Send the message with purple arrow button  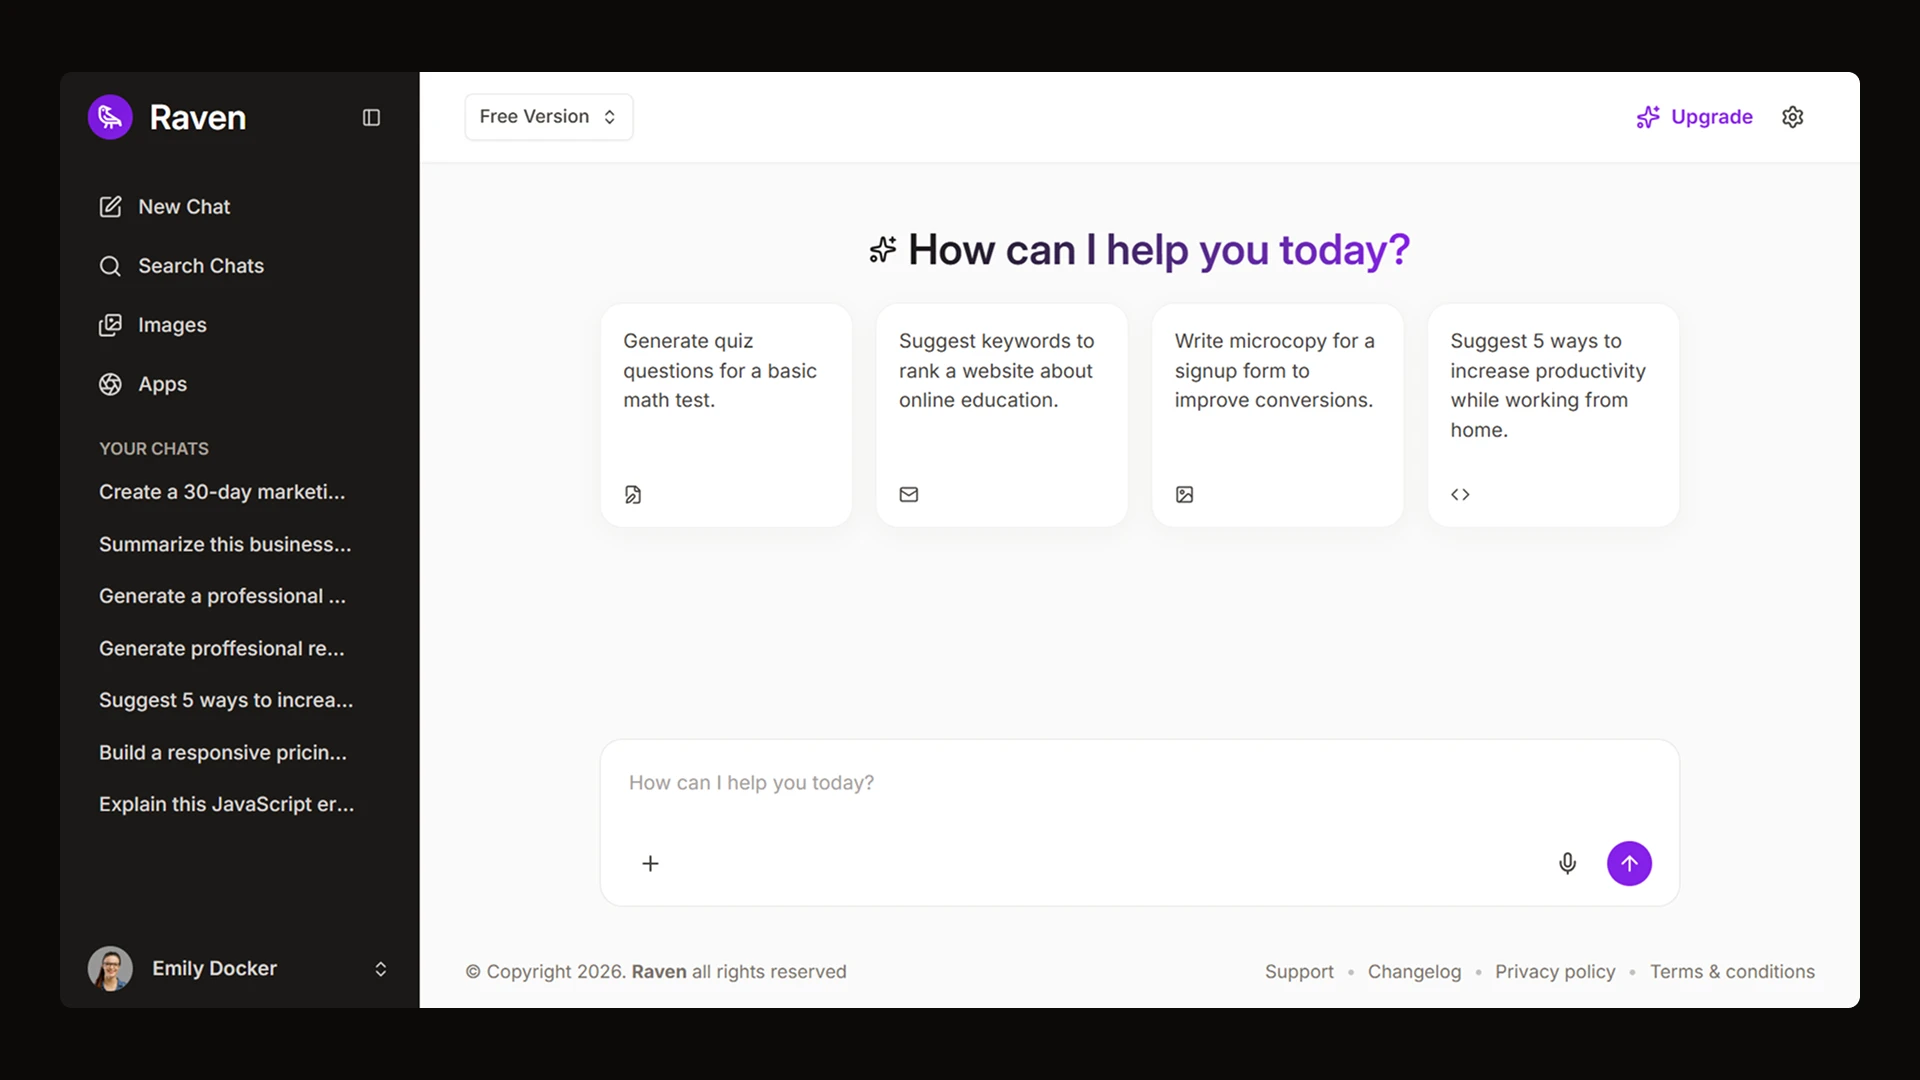tap(1629, 863)
